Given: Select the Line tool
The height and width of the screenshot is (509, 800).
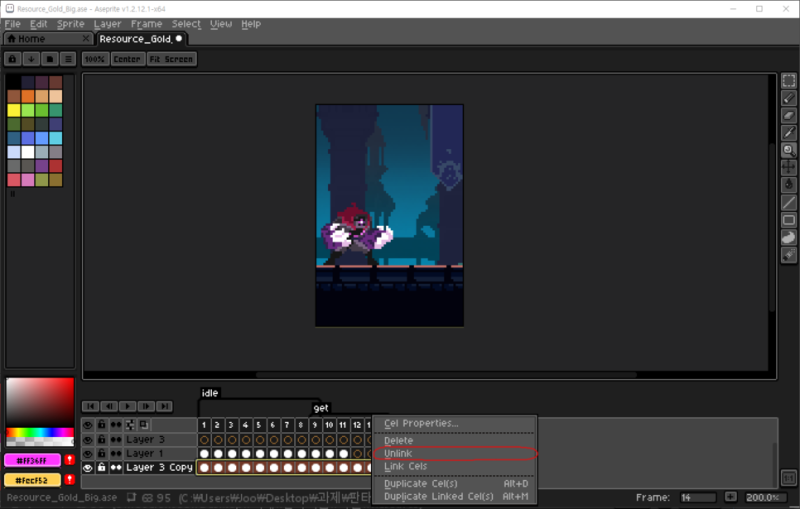Looking at the screenshot, I should (789, 202).
